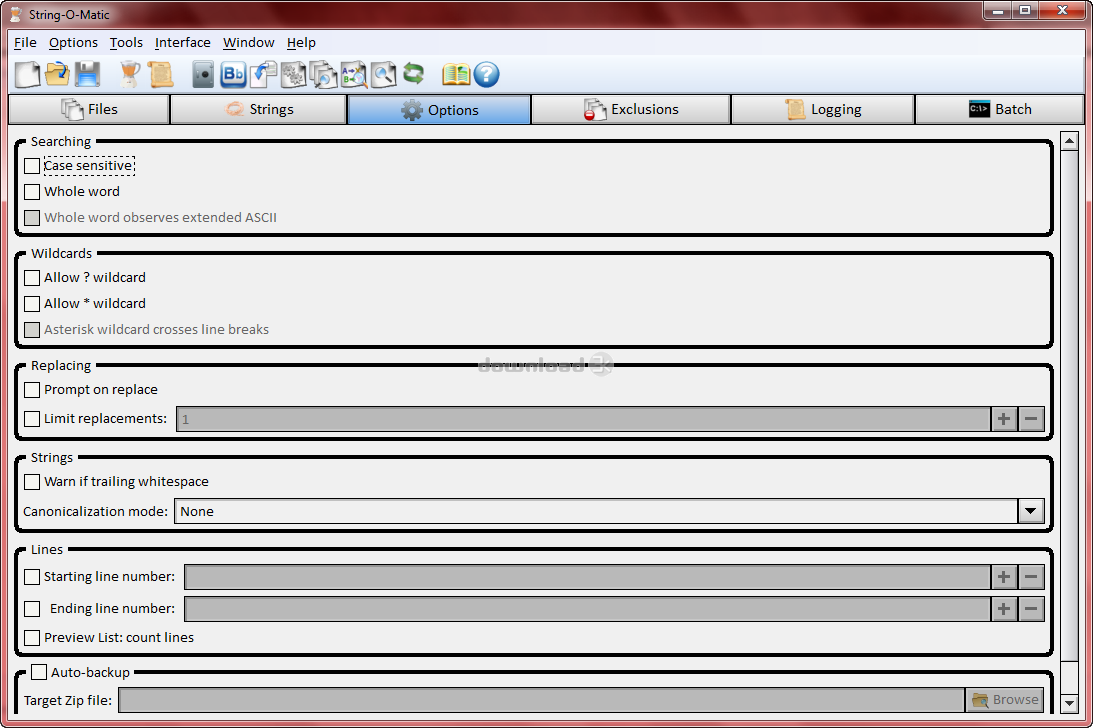
Task: Switch to the Logging tab
Action: tap(823, 109)
